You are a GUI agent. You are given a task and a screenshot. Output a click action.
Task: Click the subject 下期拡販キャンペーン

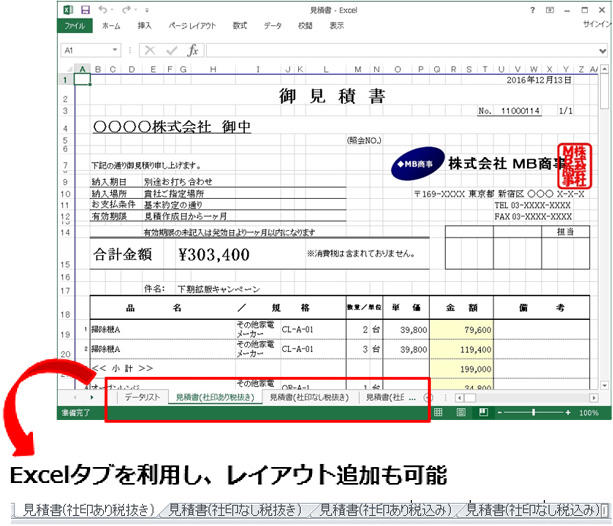[x=219, y=289]
